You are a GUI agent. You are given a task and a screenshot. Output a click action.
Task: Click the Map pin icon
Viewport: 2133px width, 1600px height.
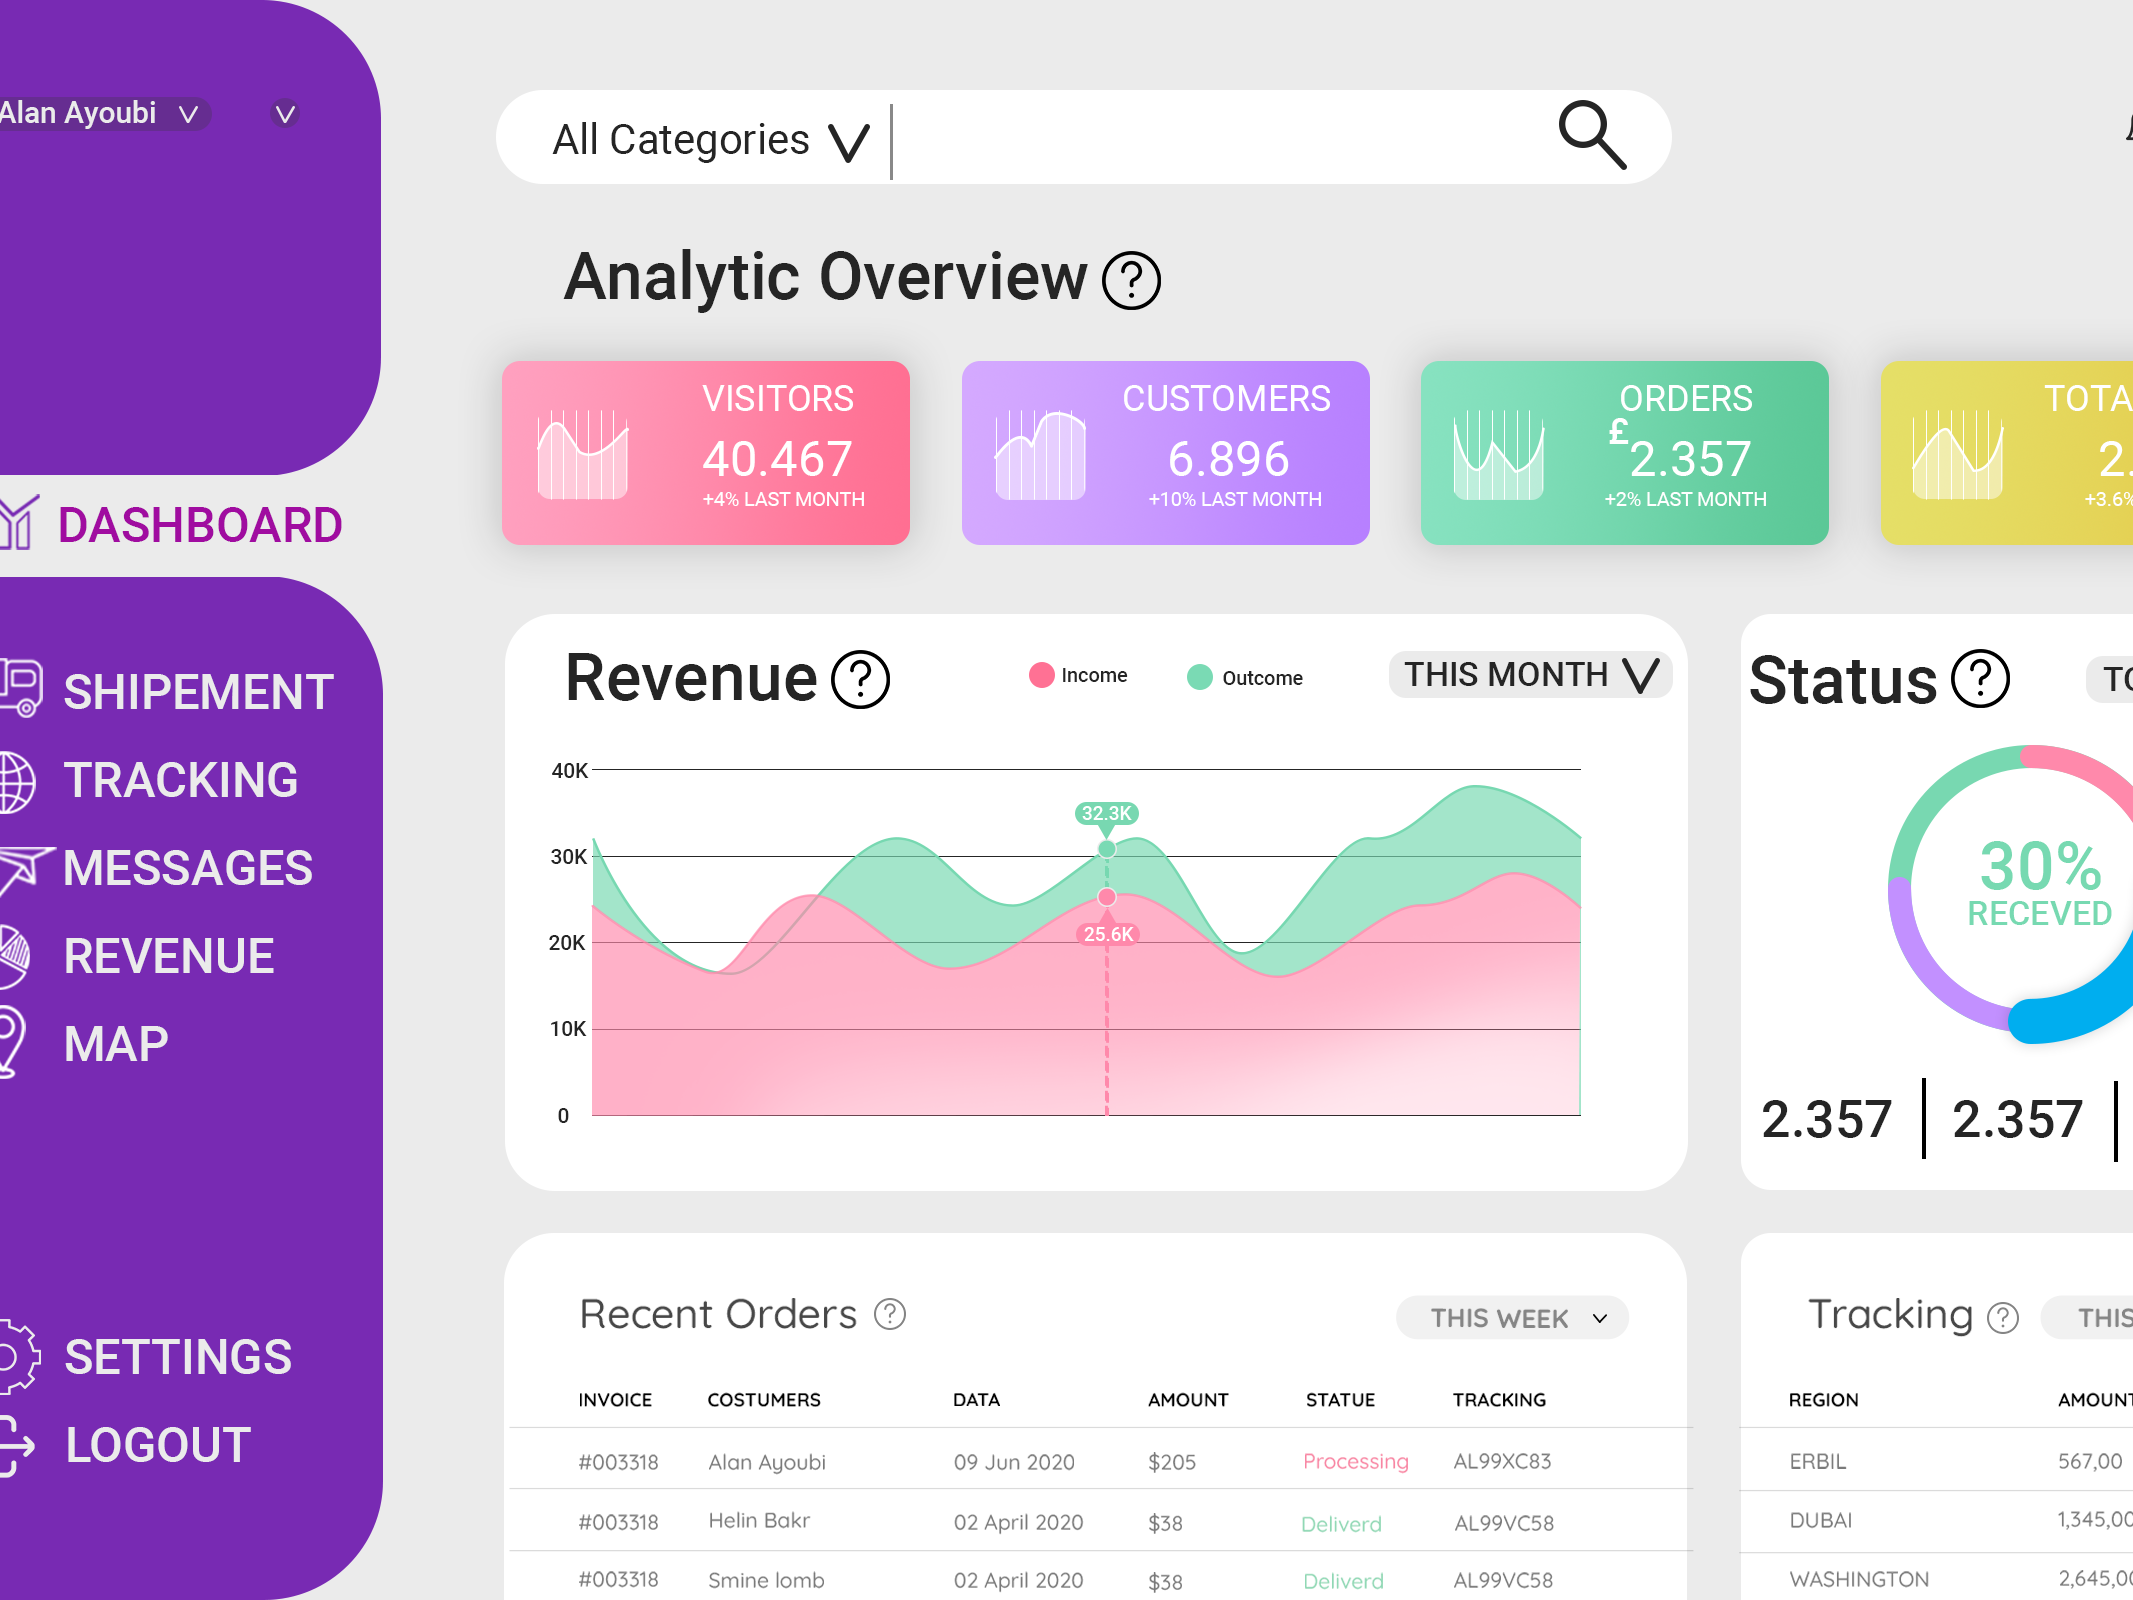click(11, 1042)
